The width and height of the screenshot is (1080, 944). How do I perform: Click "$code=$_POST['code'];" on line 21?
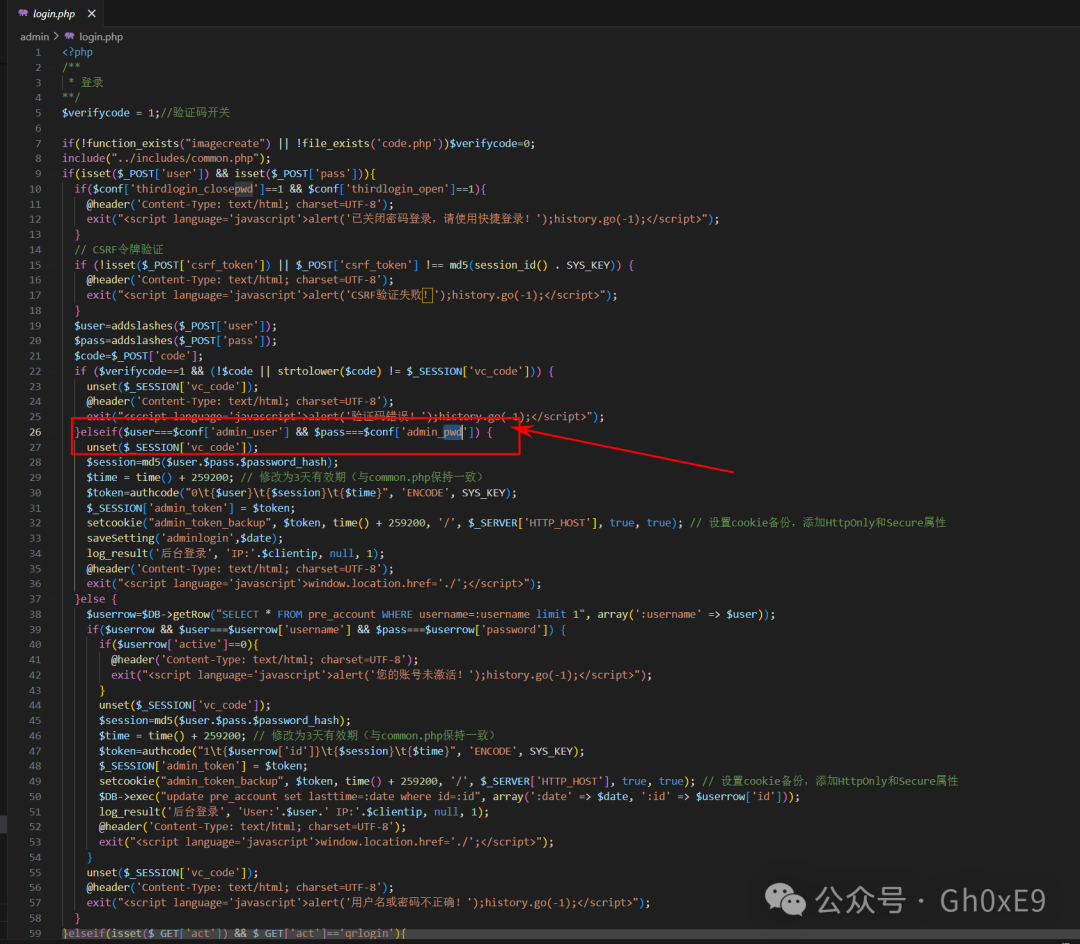tap(138, 356)
